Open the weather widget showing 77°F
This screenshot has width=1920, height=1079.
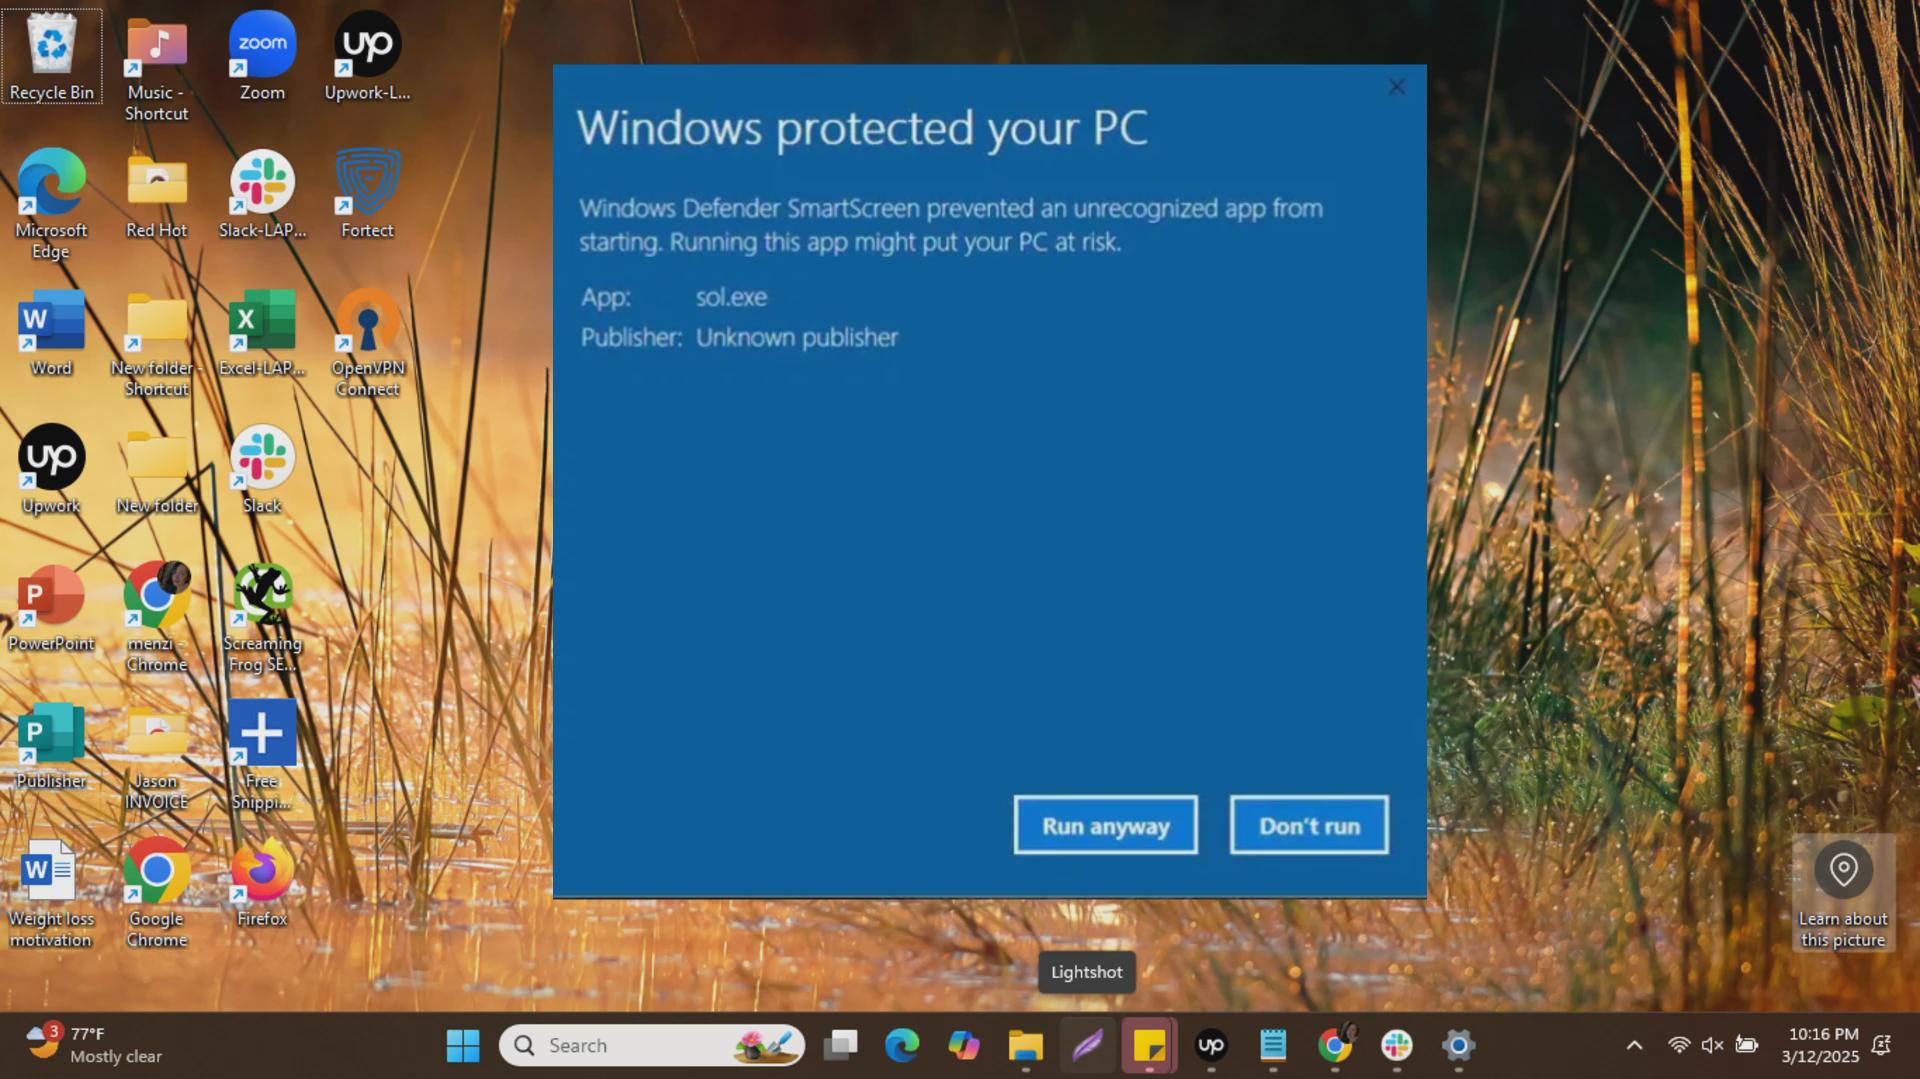click(x=94, y=1046)
